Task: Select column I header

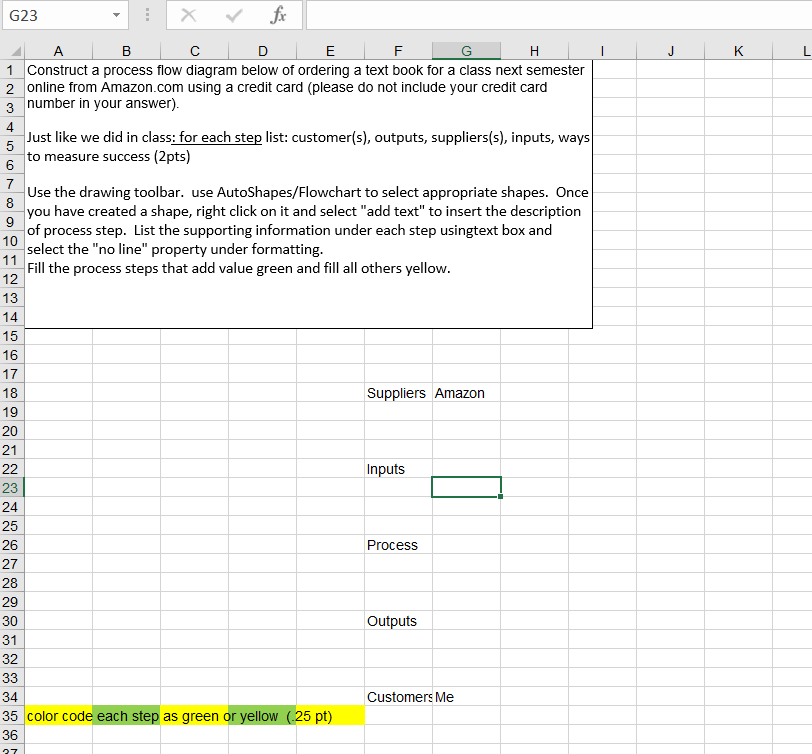Action: (x=602, y=51)
